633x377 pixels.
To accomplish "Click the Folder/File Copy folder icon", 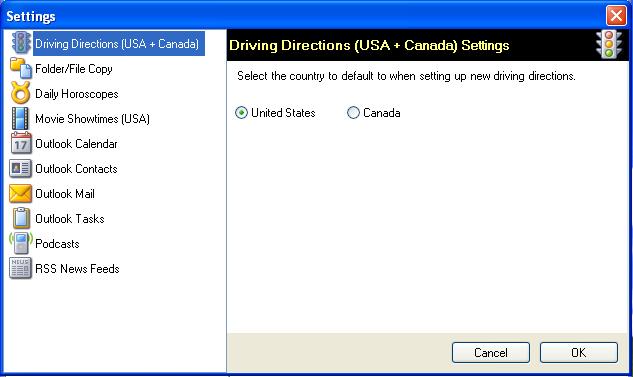I will [21, 68].
